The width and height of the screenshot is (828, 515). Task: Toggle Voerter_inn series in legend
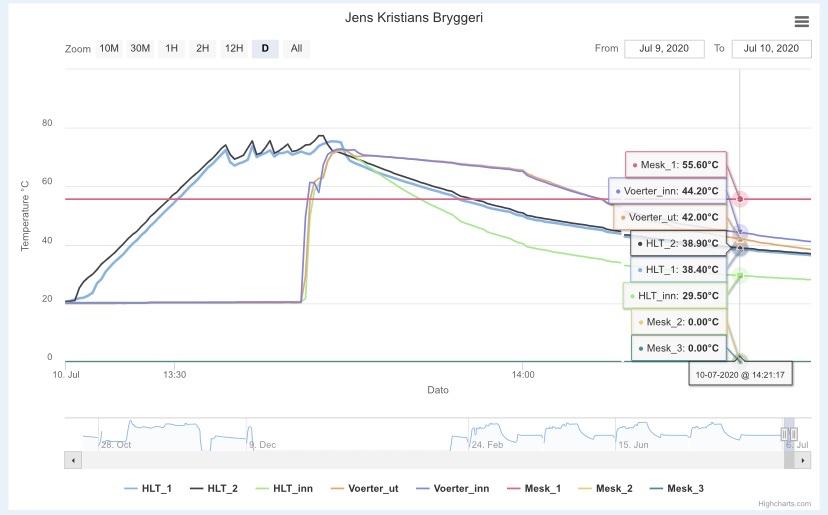pyautogui.click(x=453, y=489)
